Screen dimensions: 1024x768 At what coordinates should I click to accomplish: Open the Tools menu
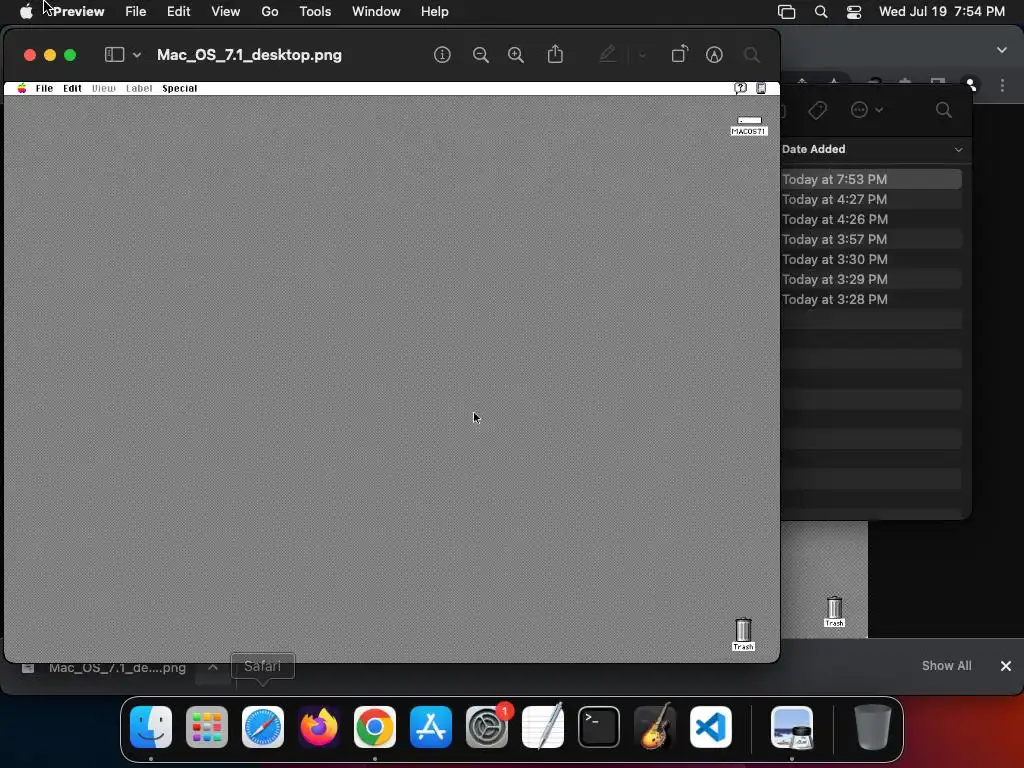315,12
